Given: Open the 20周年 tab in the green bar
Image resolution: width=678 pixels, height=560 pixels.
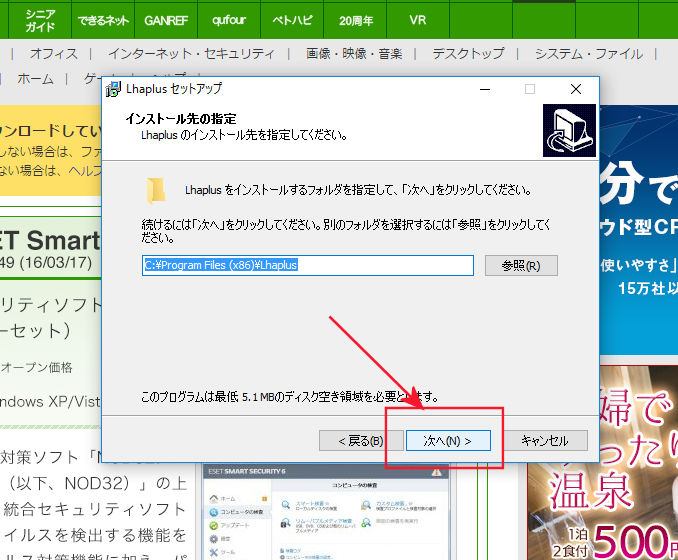Looking at the screenshot, I should 355,20.
